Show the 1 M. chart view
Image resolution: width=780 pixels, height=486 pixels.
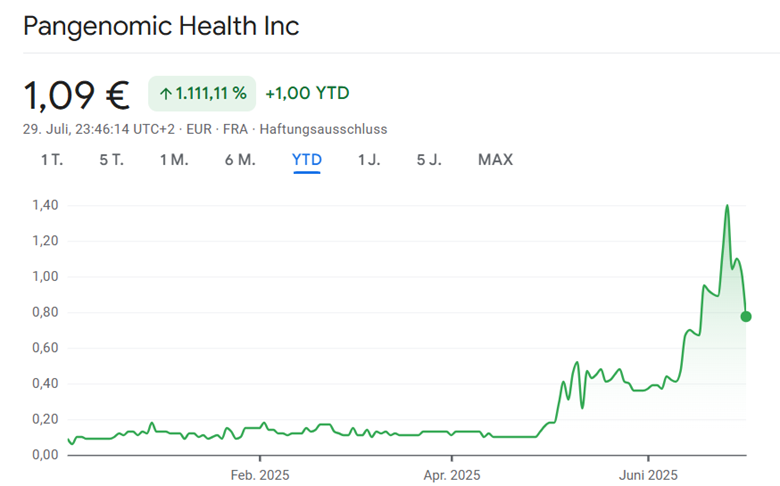[x=174, y=160]
